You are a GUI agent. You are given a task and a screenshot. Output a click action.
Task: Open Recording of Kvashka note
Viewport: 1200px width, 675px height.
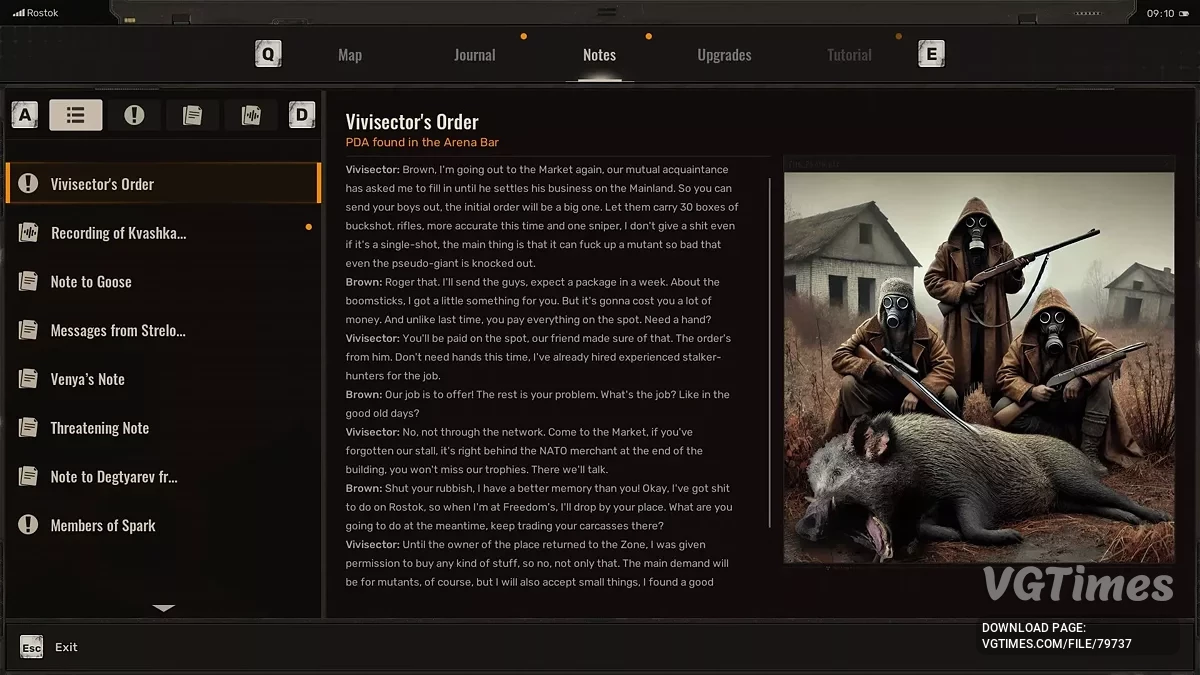tap(118, 233)
